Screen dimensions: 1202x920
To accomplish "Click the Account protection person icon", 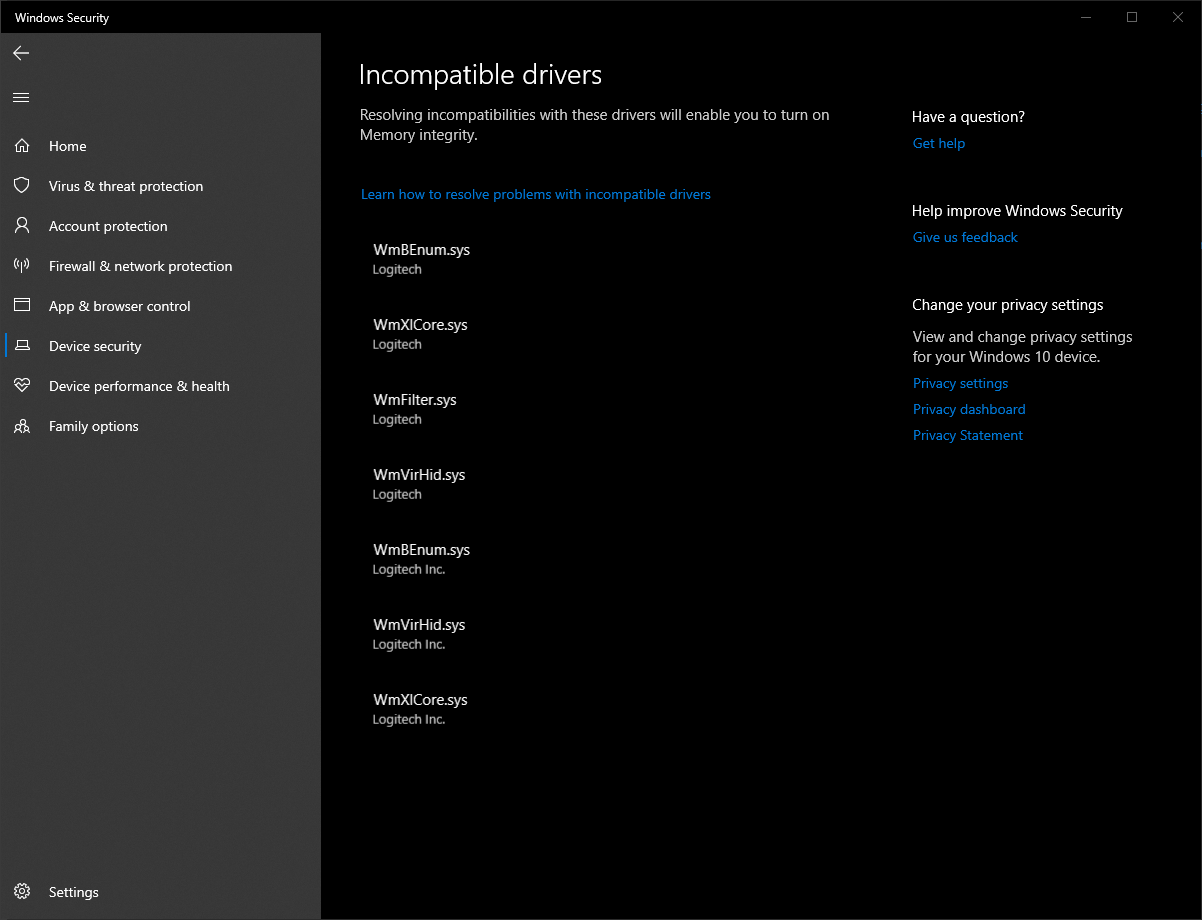I will click(x=22, y=226).
